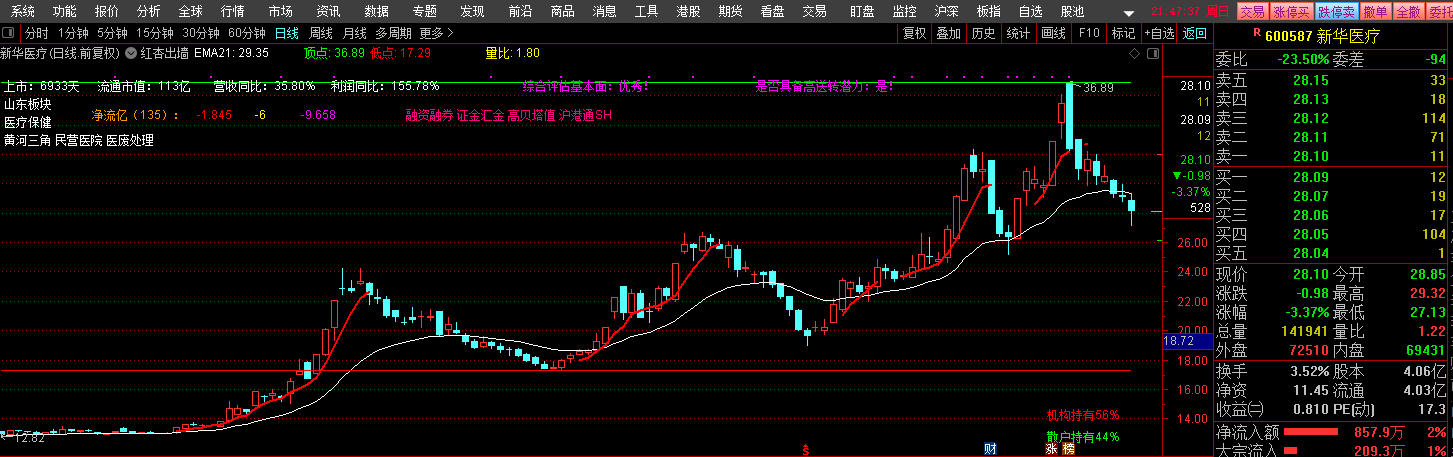Click the pink 交易 quick-trade button
Viewport: 1453px width, 457px height.
pyautogui.click(x=1251, y=12)
